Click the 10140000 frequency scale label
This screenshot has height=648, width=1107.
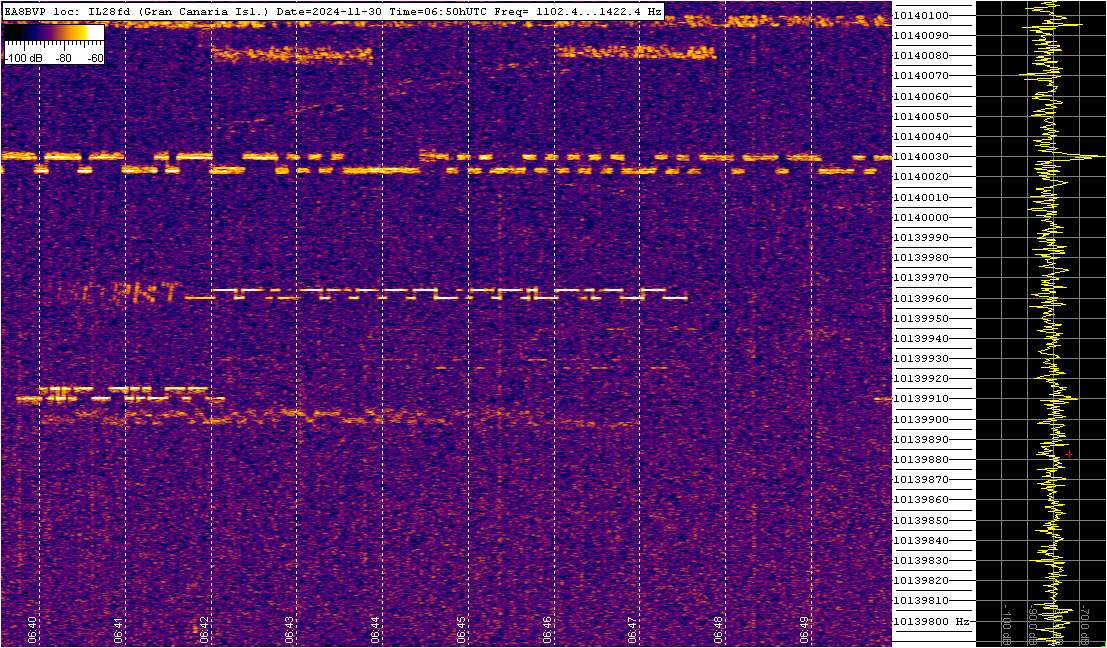point(921,217)
